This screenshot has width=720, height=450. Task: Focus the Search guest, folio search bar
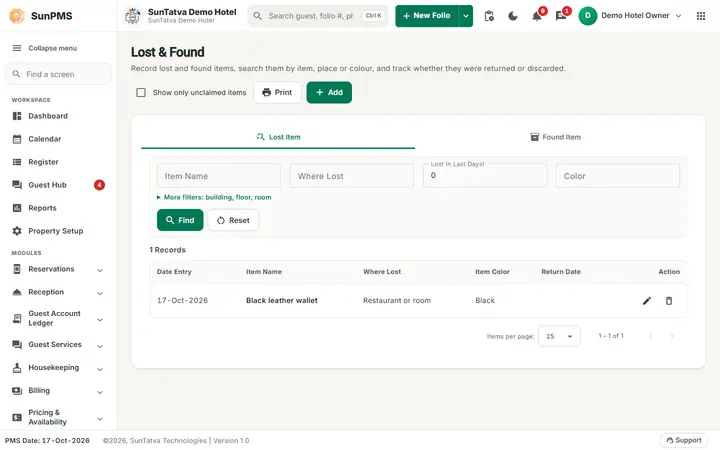pos(318,16)
